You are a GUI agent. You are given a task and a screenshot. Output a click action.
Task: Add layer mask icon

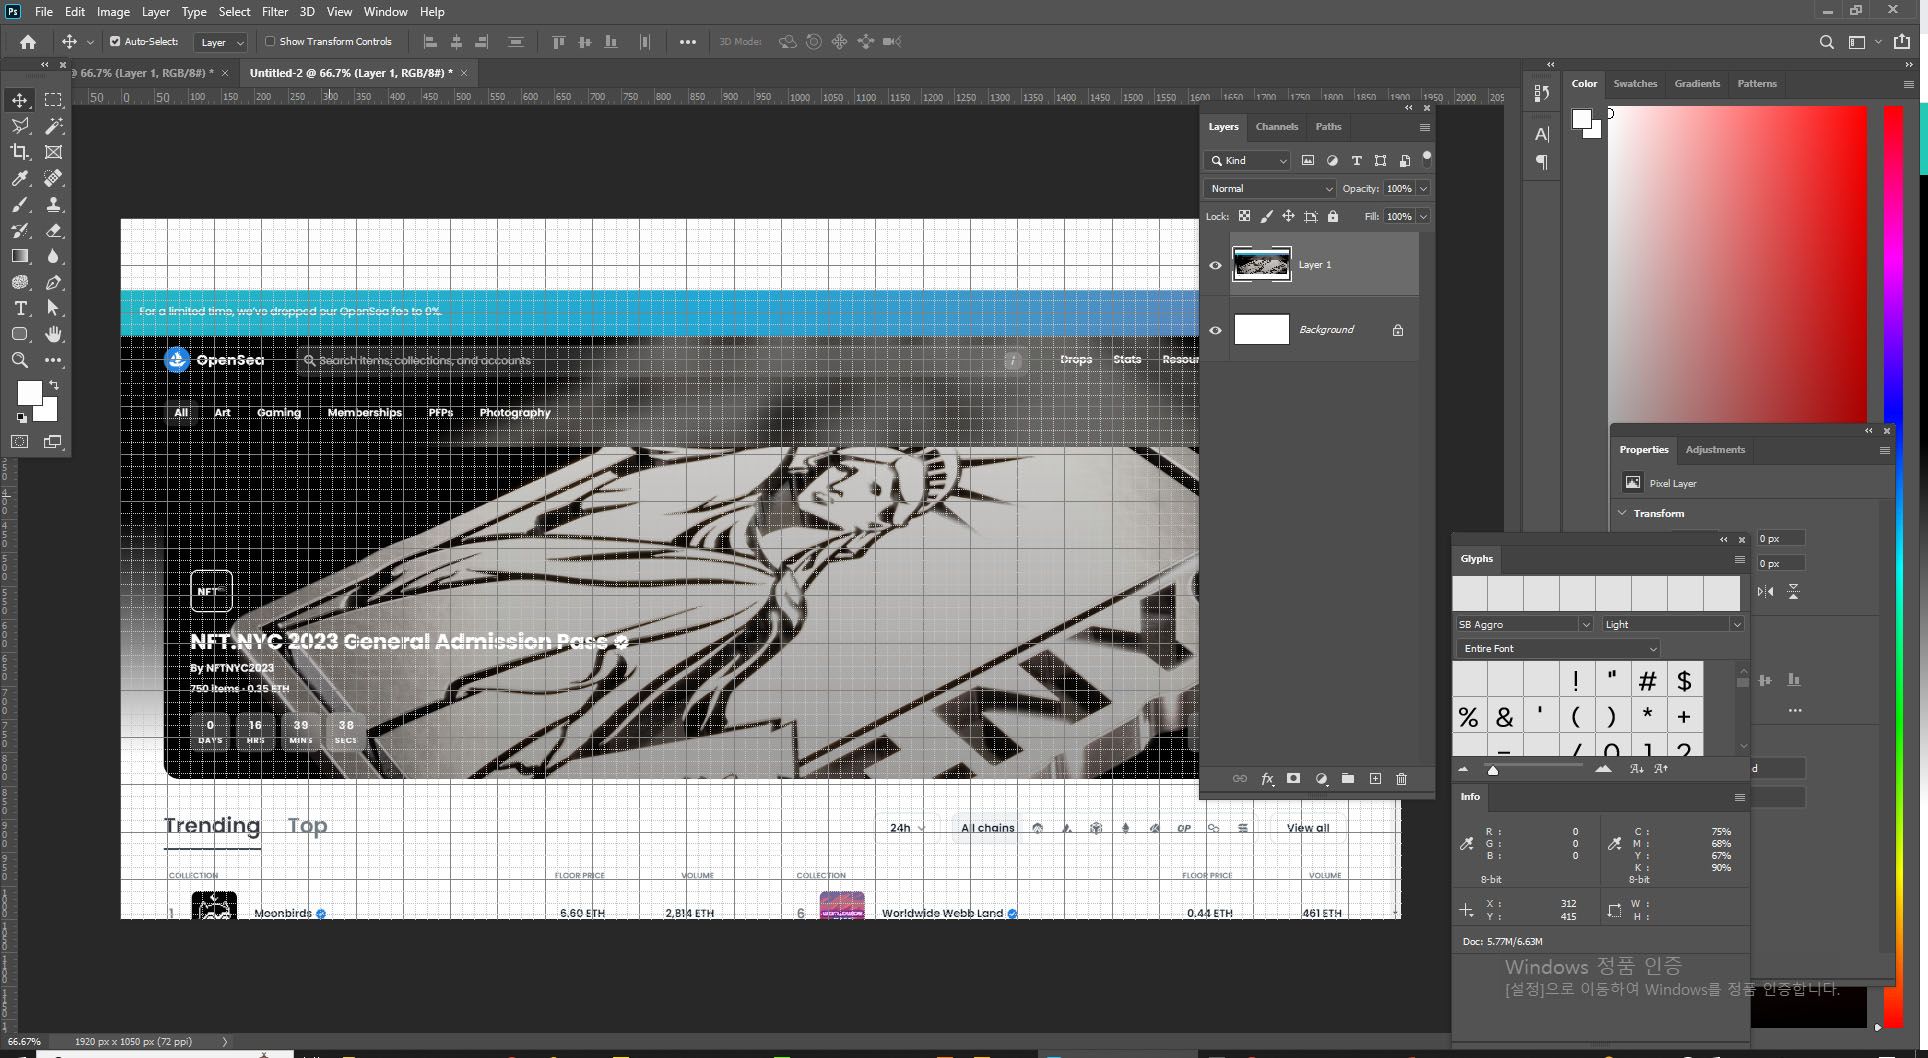point(1293,779)
